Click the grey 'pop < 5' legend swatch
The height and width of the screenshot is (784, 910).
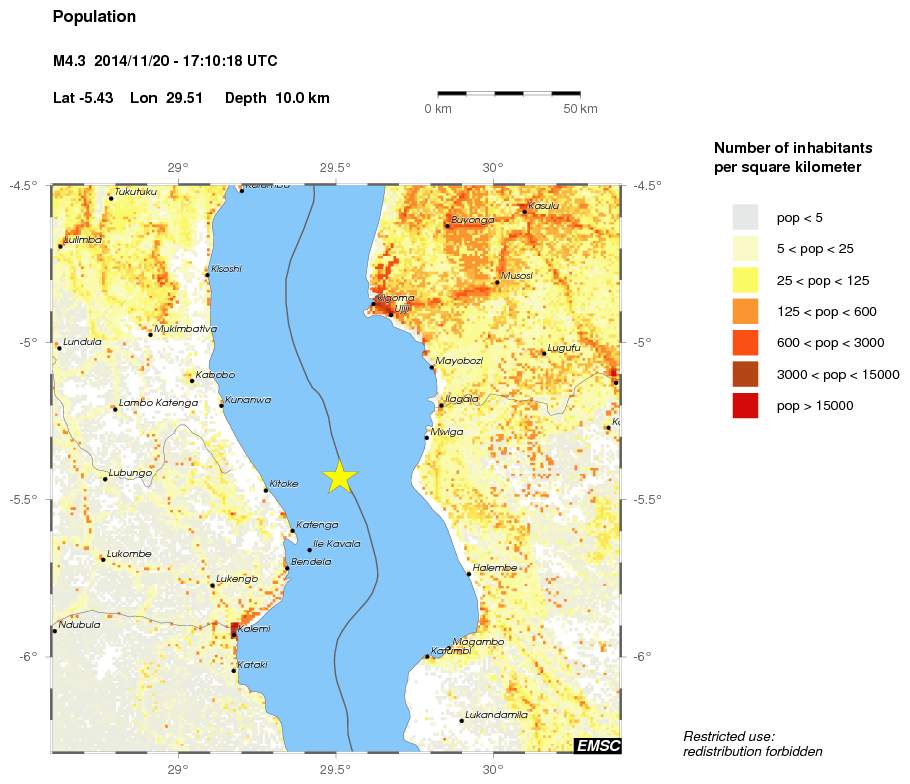[x=746, y=217]
